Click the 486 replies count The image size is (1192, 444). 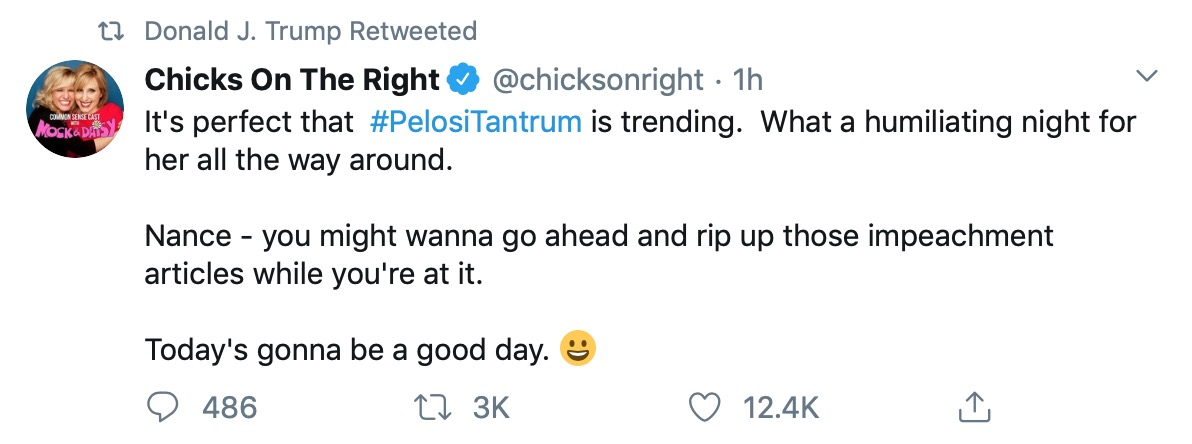(x=229, y=407)
